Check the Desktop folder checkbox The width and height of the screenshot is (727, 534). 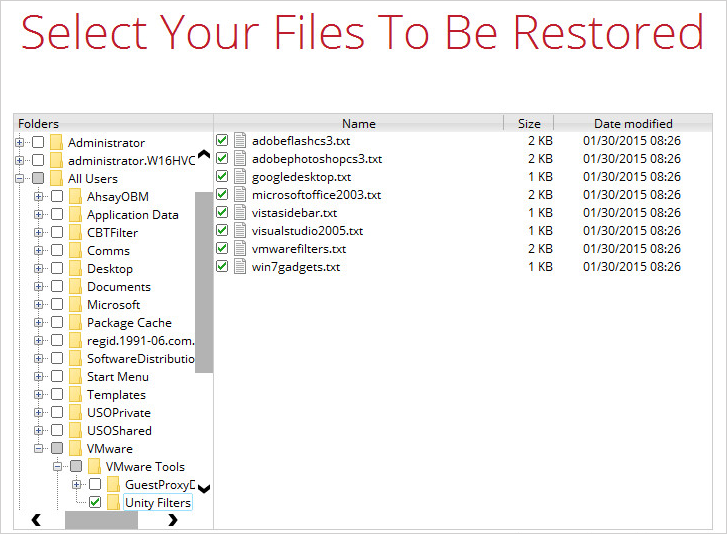point(57,269)
